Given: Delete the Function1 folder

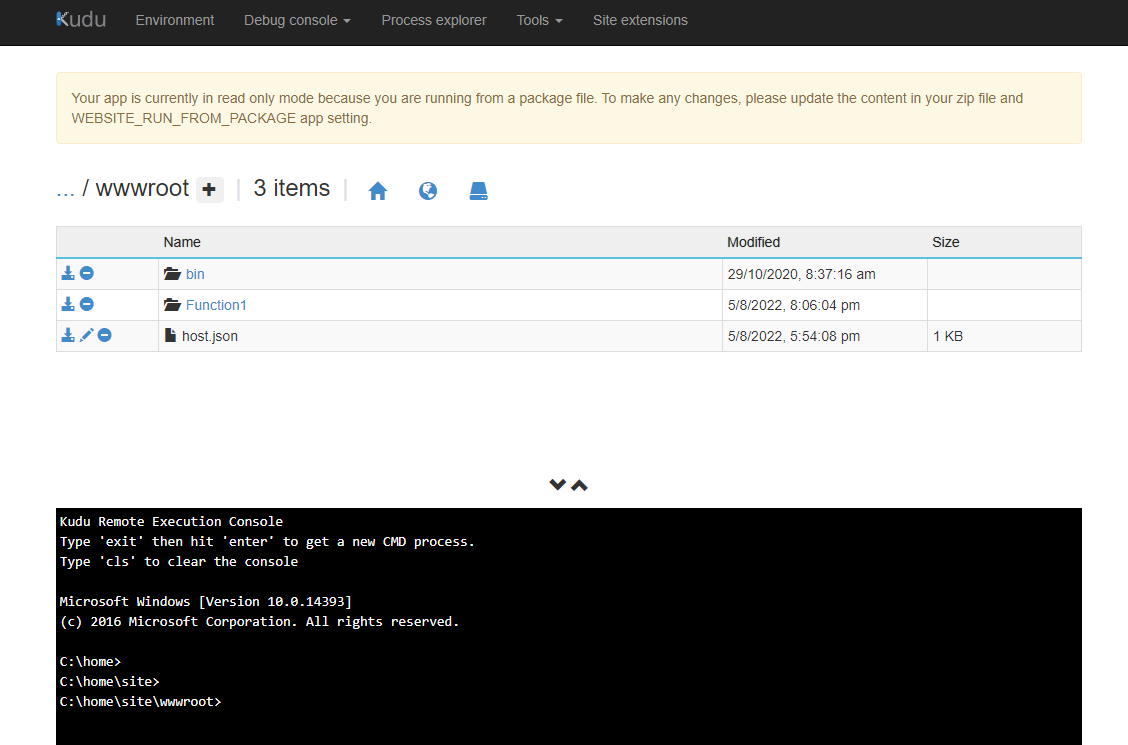Looking at the screenshot, I should coord(86,304).
